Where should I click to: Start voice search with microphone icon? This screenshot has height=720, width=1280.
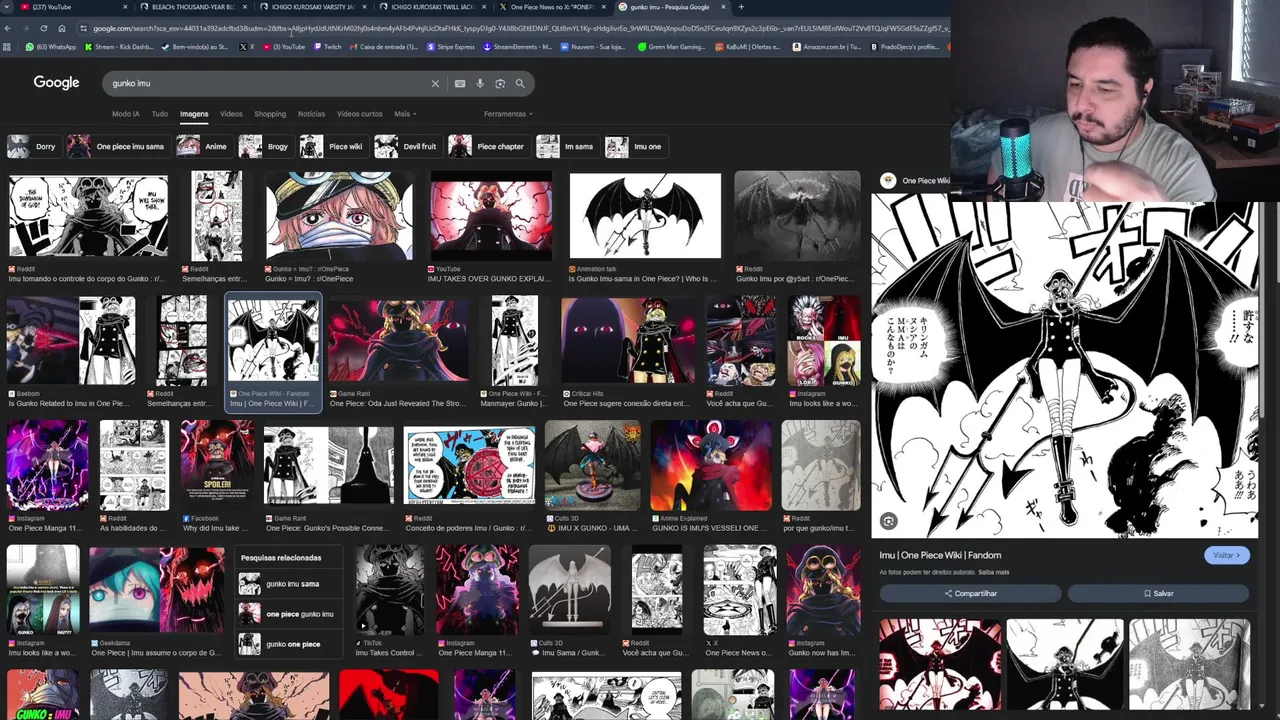(x=480, y=83)
